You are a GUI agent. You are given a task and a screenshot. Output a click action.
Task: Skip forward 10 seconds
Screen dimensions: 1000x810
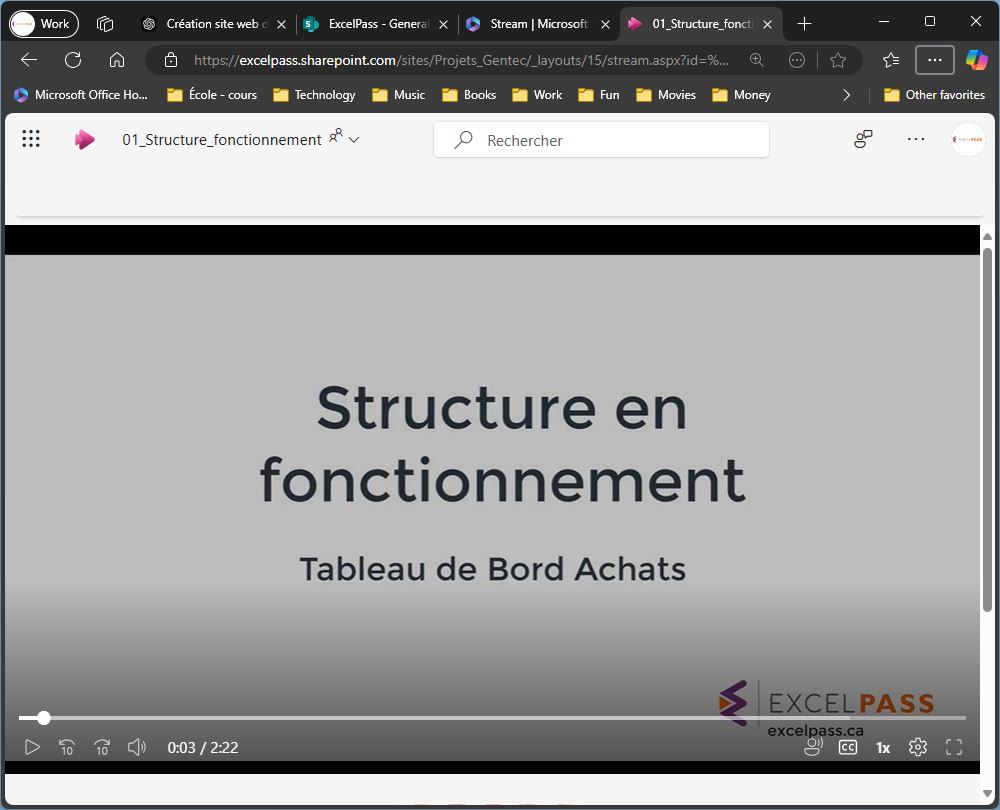pos(102,747)
